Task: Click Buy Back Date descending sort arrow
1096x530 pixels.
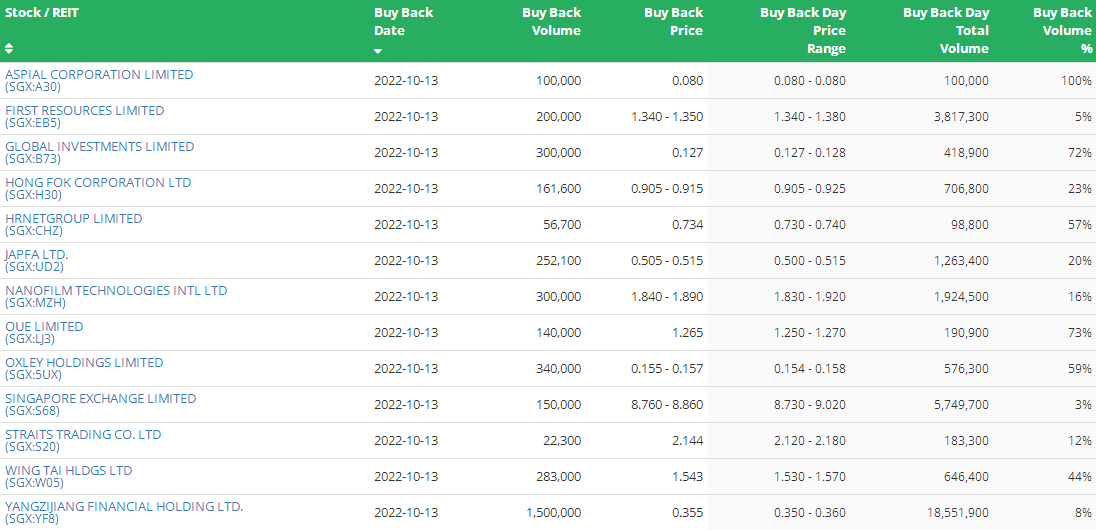Action: (378, 51)
